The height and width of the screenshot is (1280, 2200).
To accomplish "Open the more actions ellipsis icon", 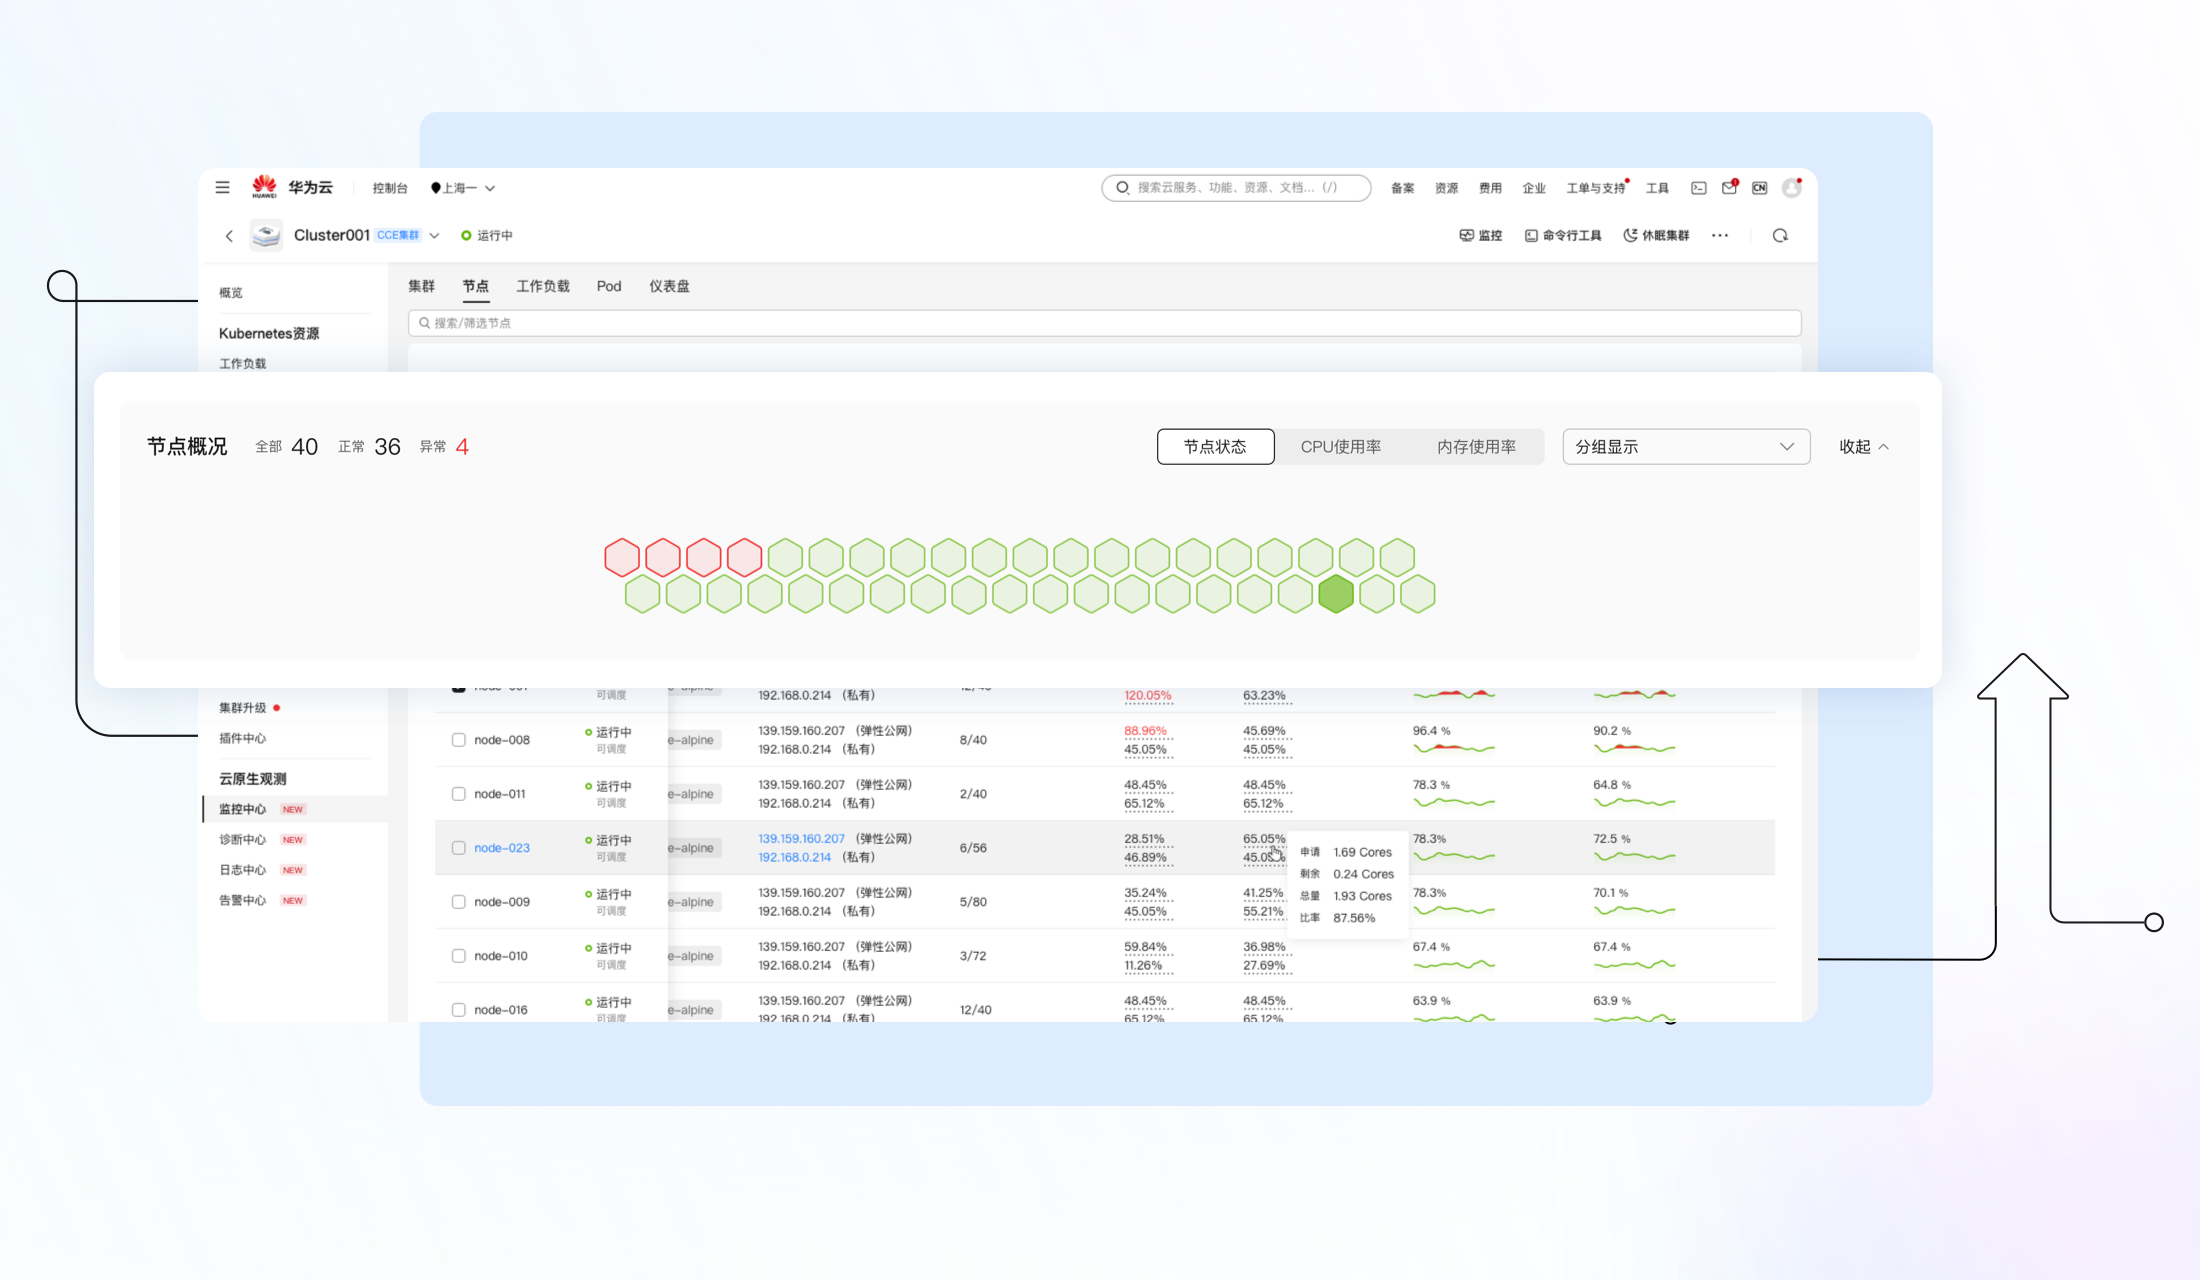I will 1720,236.
